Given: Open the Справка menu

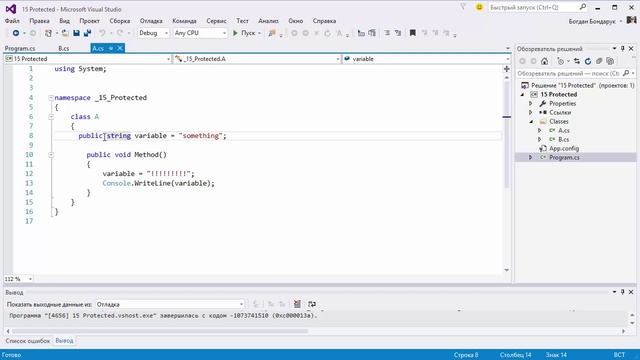Looking at the screenshot, I should 324,21.
